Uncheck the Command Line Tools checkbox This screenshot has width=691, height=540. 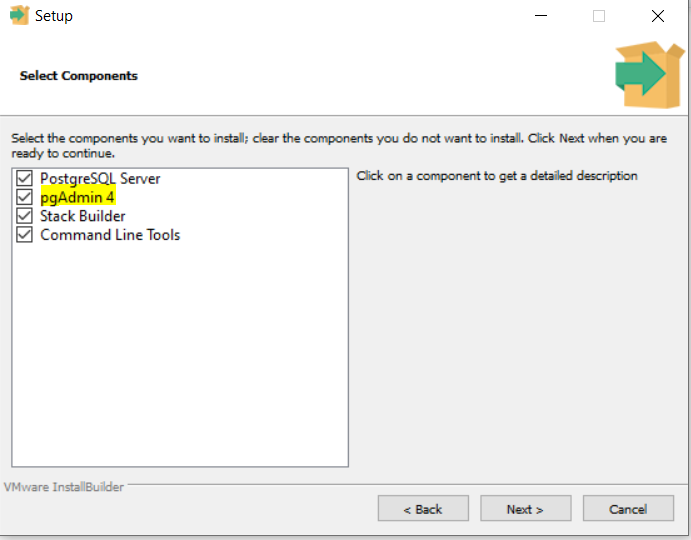coord(24,235)
